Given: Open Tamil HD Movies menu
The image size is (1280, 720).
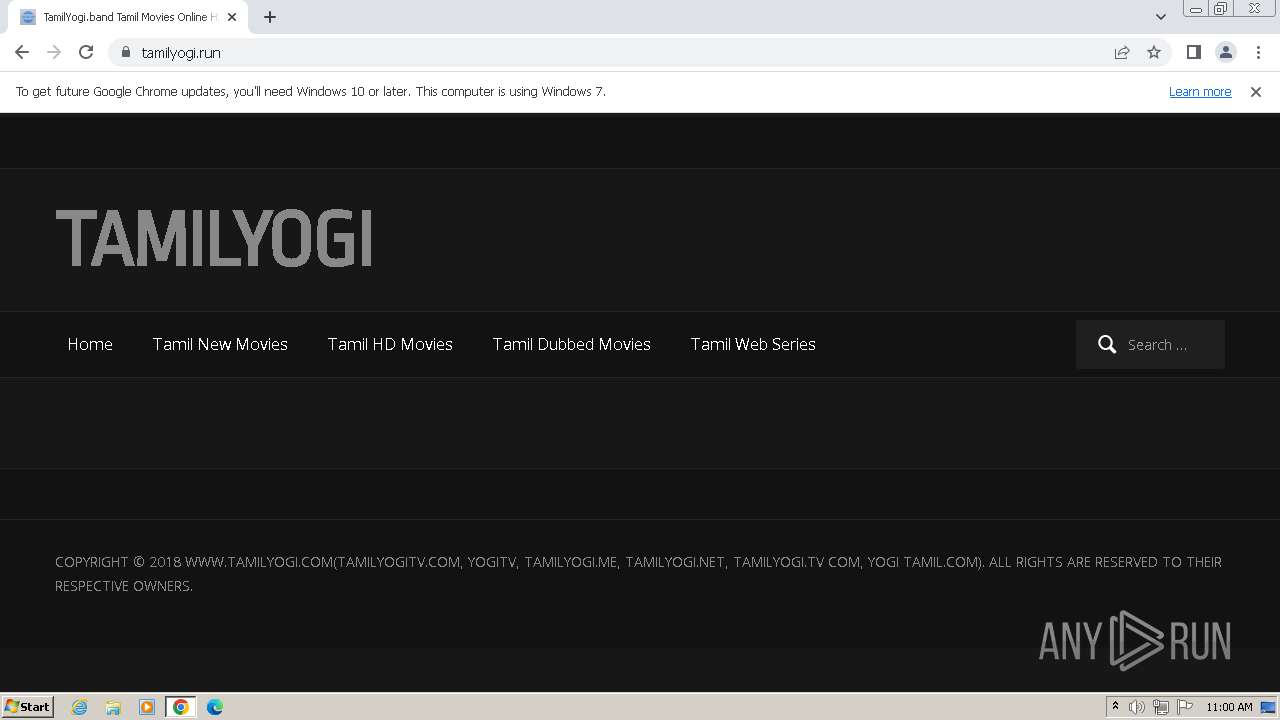Looking at the screenshot, I should (x=390, y=344).
